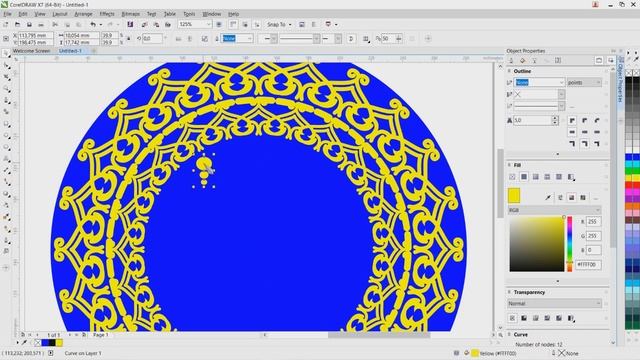Click the Page 1 tab

click(x=100, y=335)
